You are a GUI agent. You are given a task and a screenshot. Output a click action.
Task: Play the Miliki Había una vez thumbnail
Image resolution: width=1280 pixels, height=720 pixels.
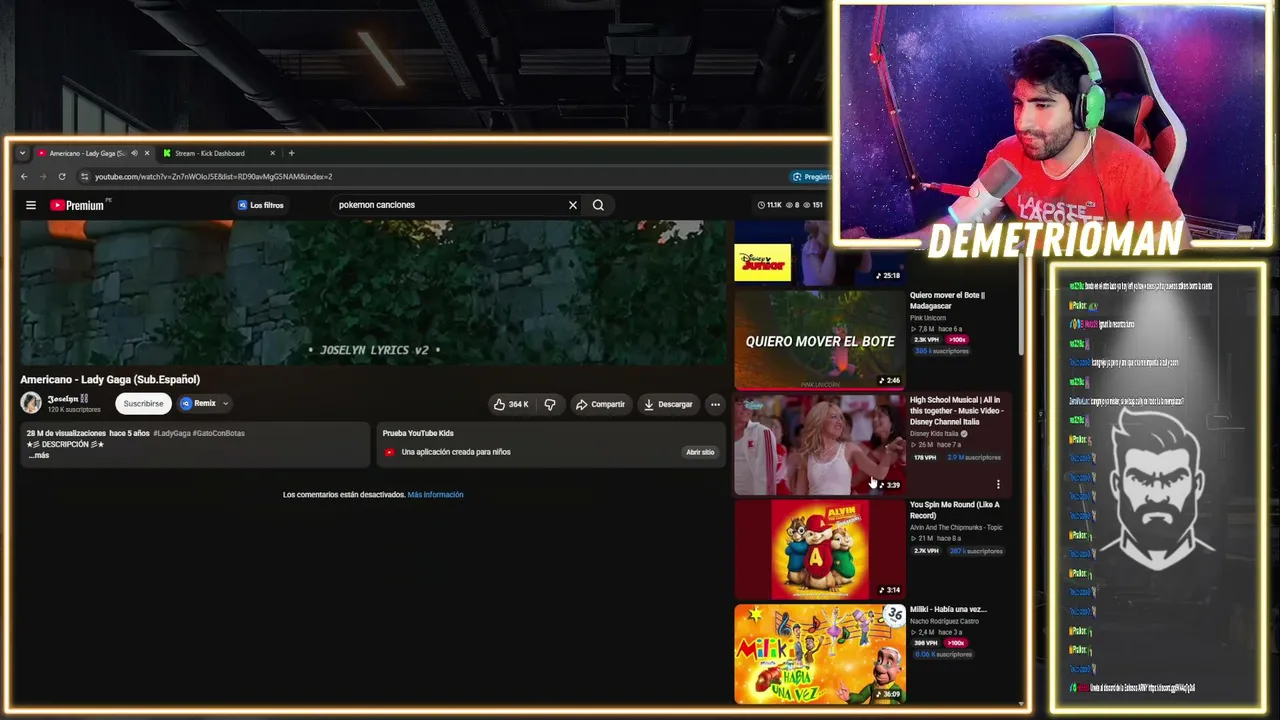click(x=820, y=654)
